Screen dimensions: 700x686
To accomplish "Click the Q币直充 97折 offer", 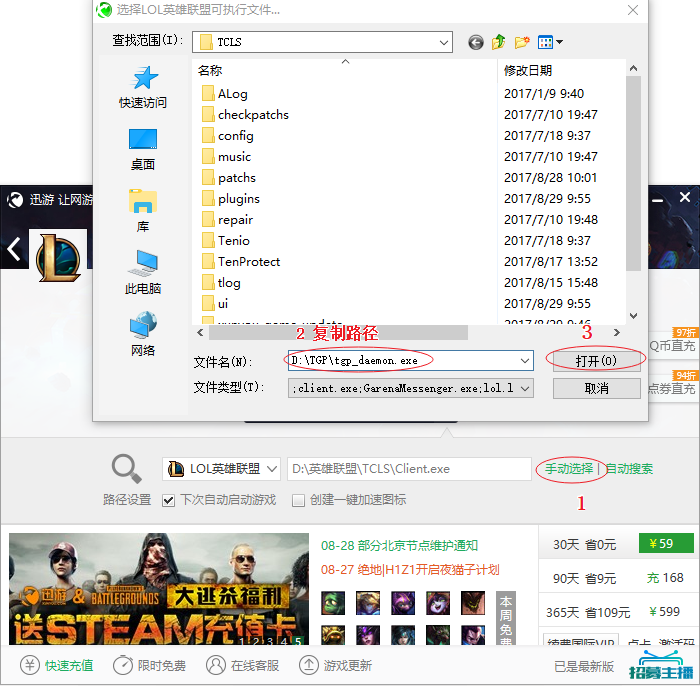I will 672,345.
